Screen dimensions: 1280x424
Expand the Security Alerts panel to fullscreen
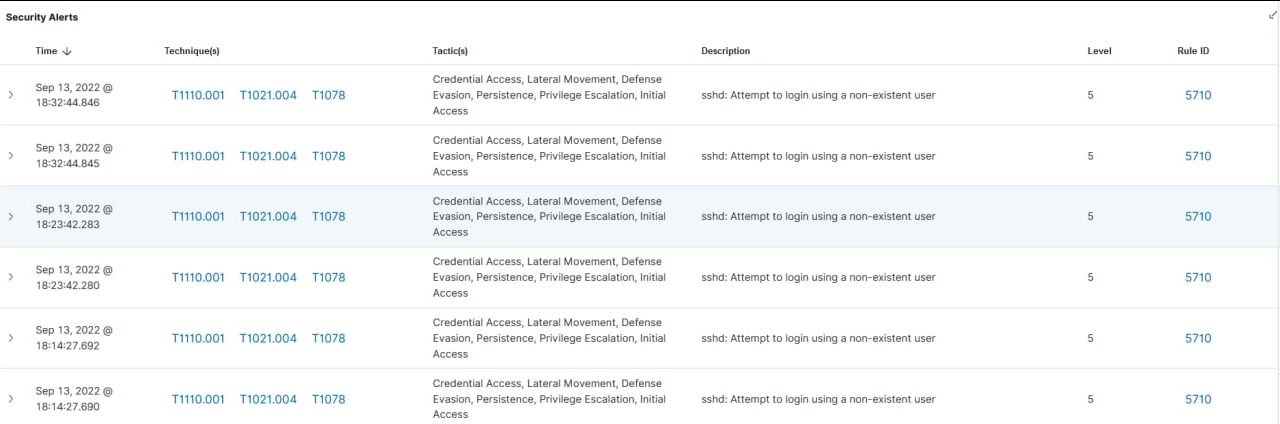[x=1272, y=16]
